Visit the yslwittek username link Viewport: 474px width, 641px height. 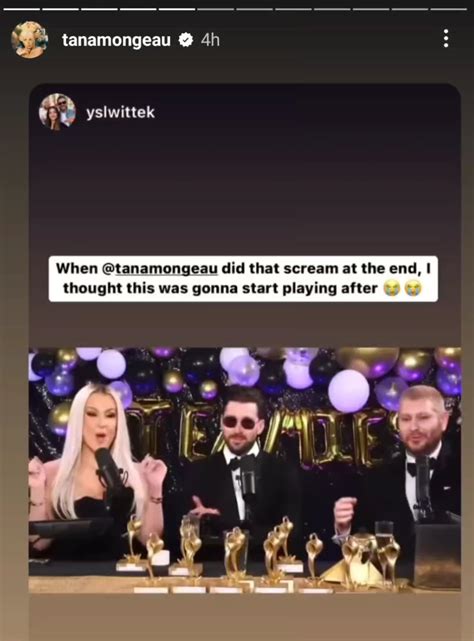click(120, 112)
